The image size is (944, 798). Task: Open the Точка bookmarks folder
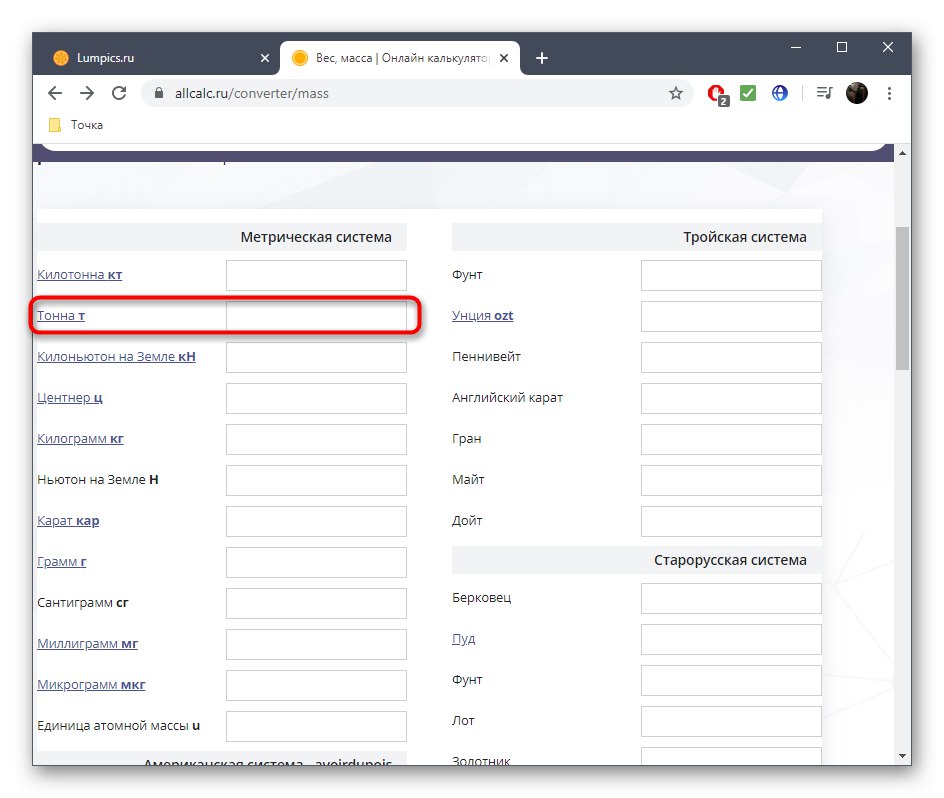76,125
